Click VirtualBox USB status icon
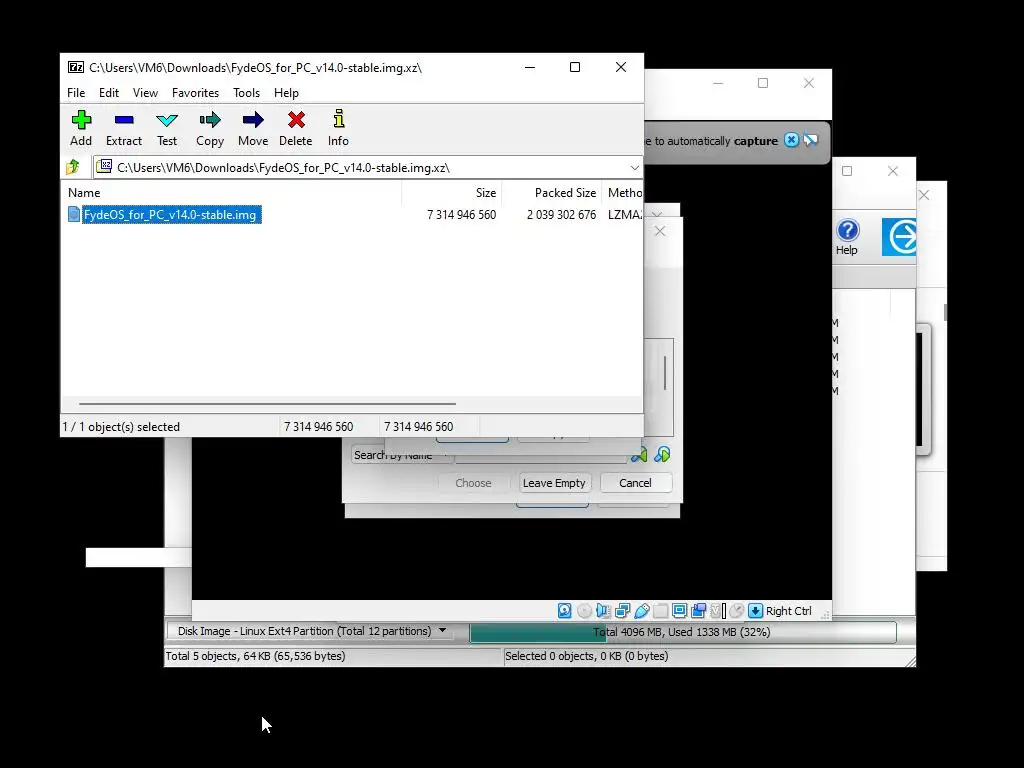 click(x=642, y=611)
